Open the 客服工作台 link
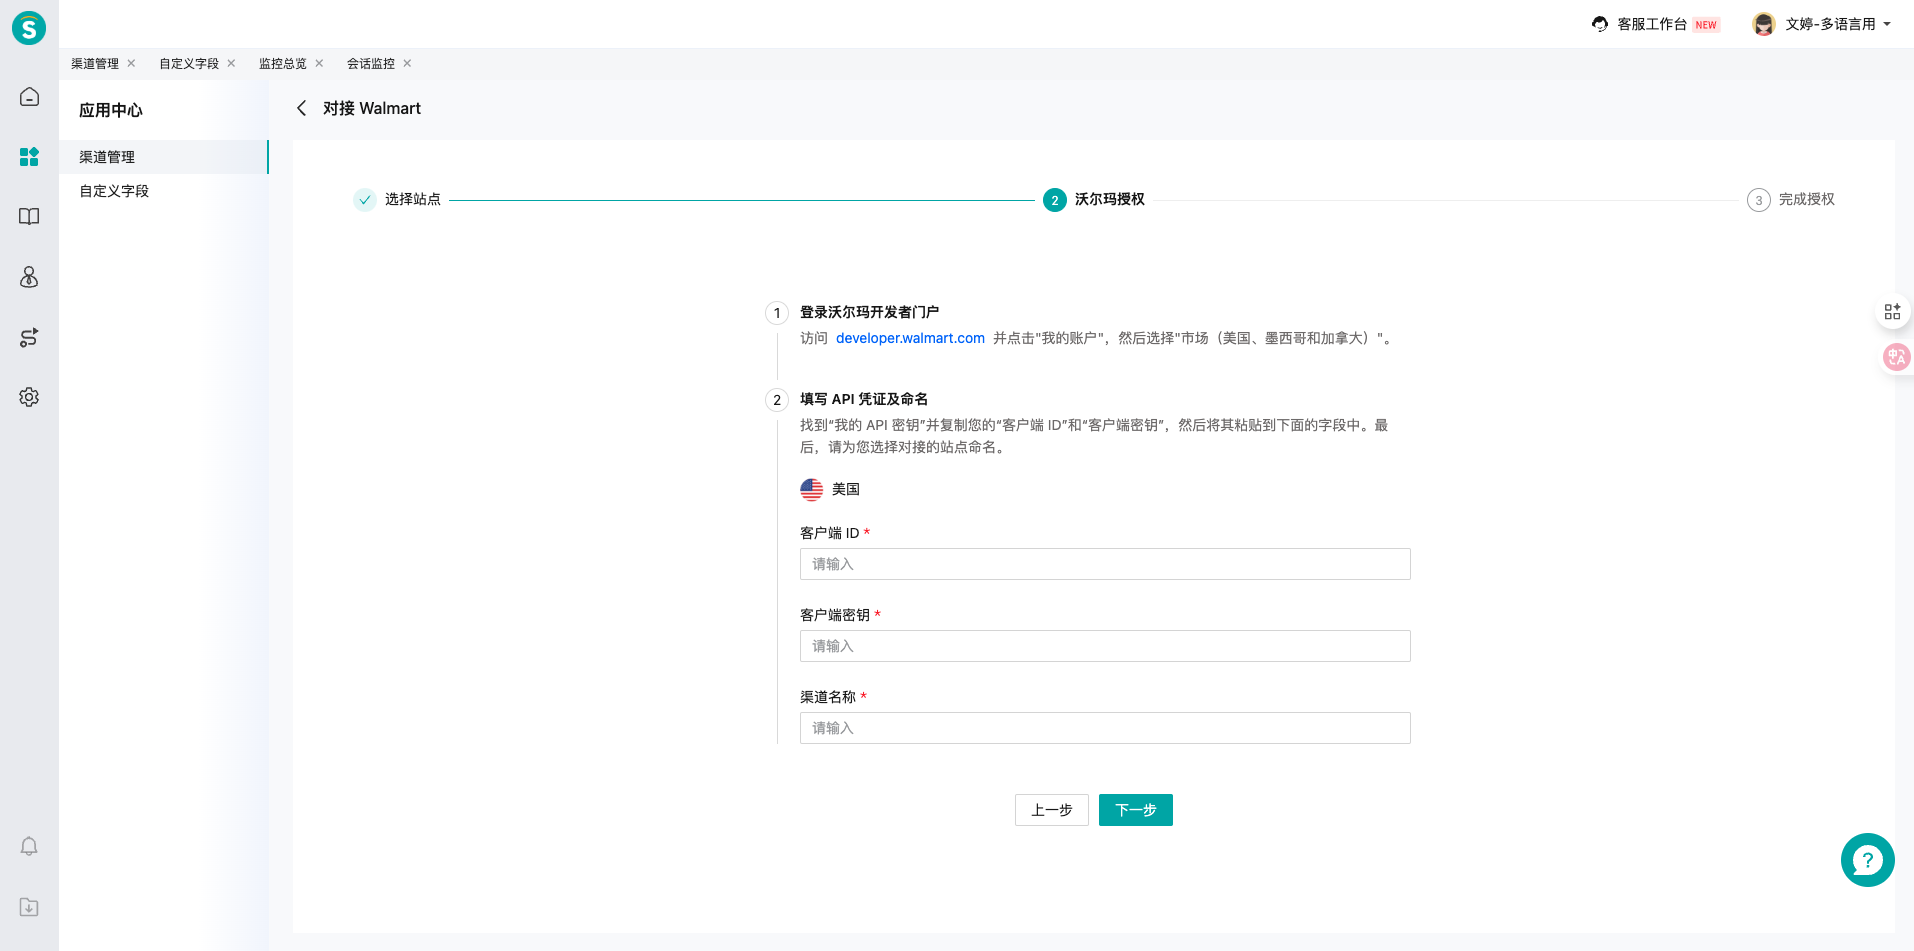1914x951 pixels. (x=1652, y=24)
